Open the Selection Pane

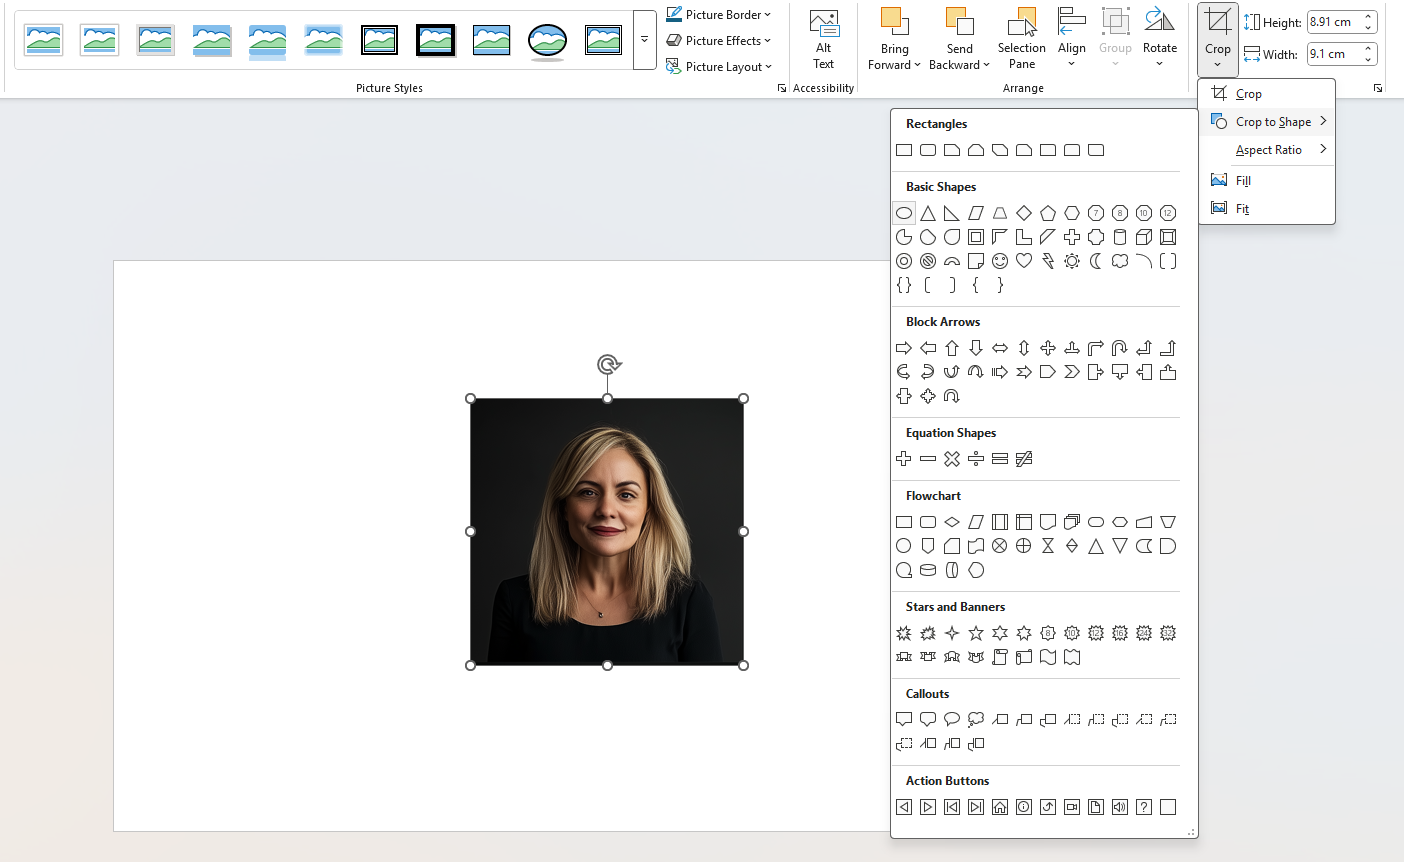[x=1021, y=39]
